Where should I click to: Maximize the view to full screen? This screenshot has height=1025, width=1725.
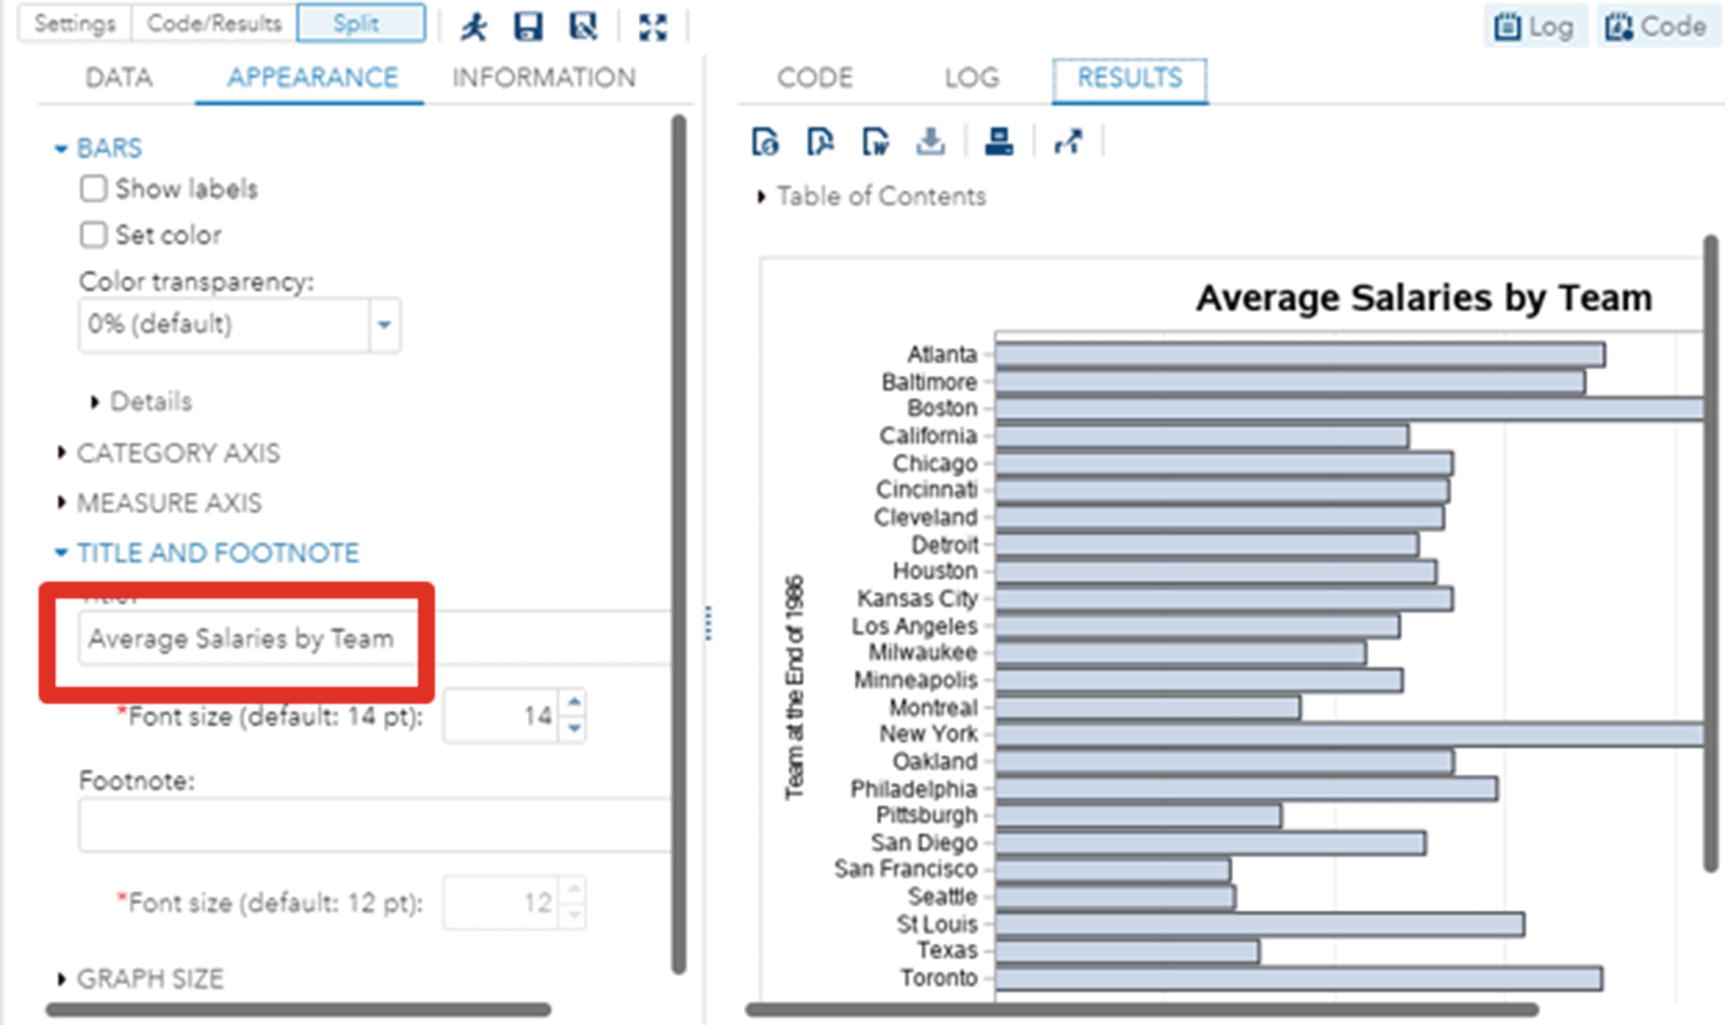click(x=652, y=28)
